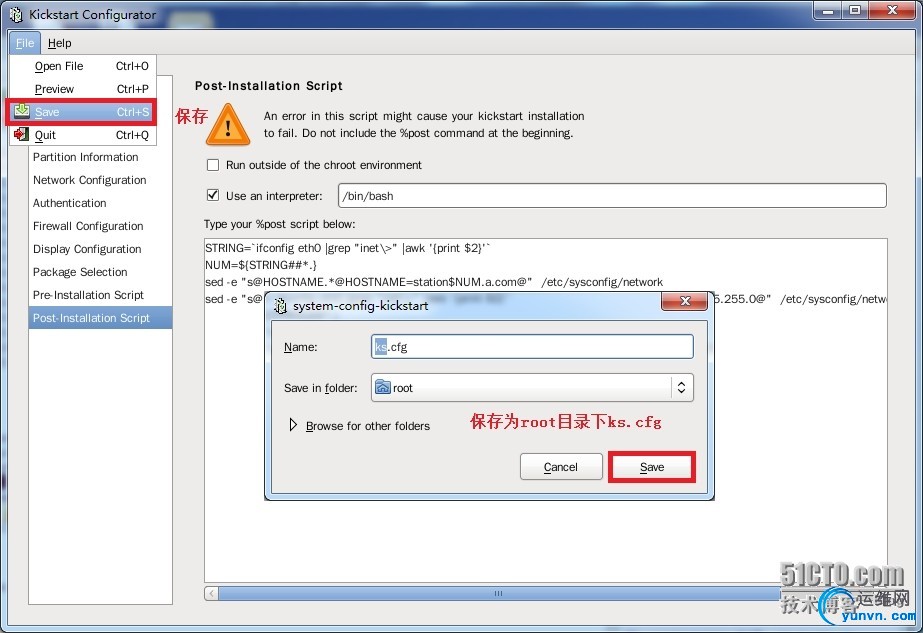Click the interpreter field with /bin/bash
This screenshot has height=633, width=923.
pyautogui.click(x=612, y=195)
